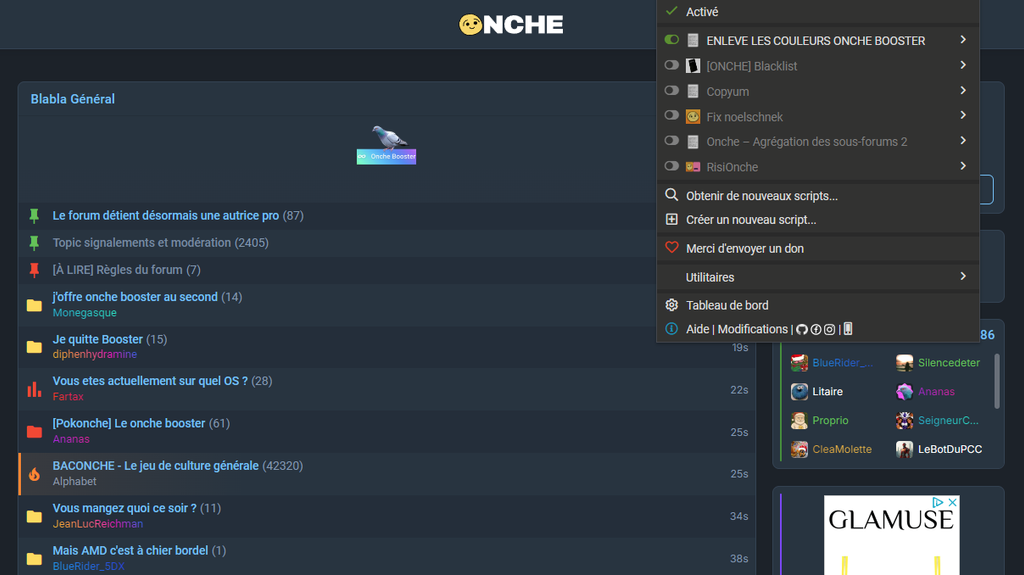This screenshot has width=1024, height=575.
Task: Expand Fix noelschnek script submenu chevron
Action: tap(963, 116)
